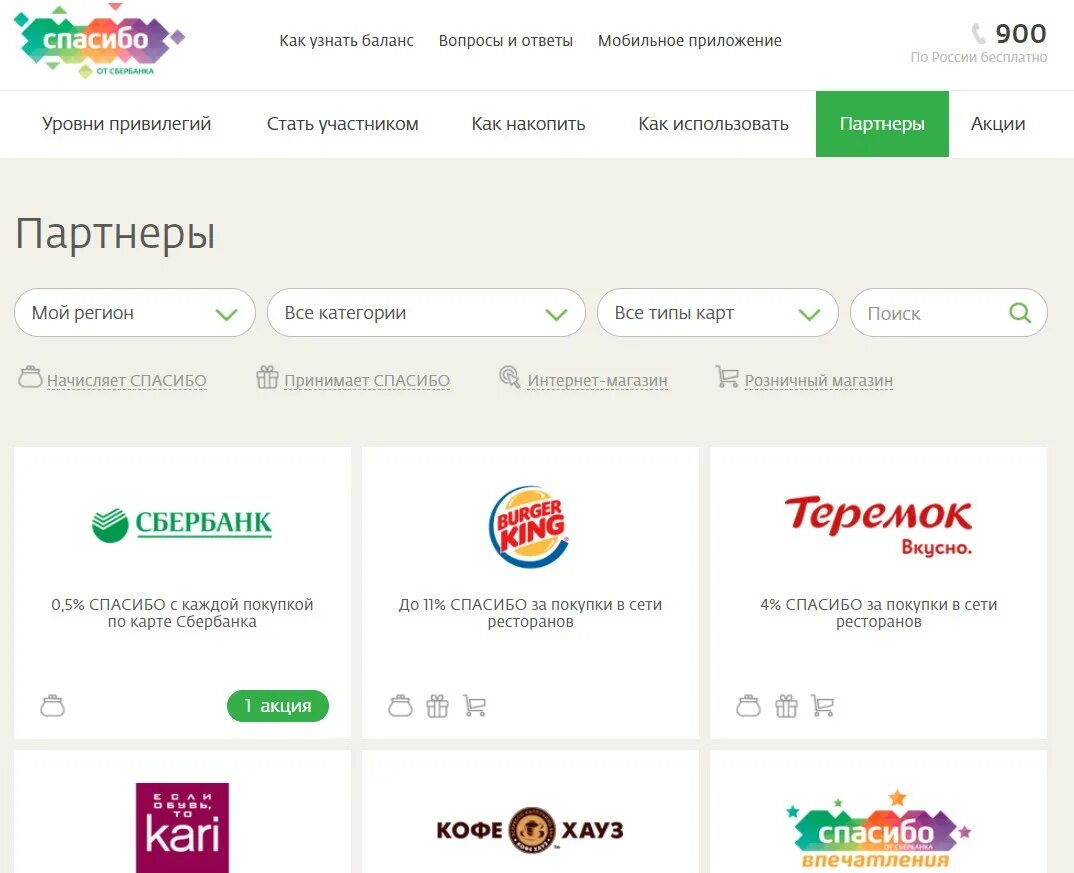1074x873 pixels.
Task: Click the phone icon next to 900
Action: tap(979, 33)
